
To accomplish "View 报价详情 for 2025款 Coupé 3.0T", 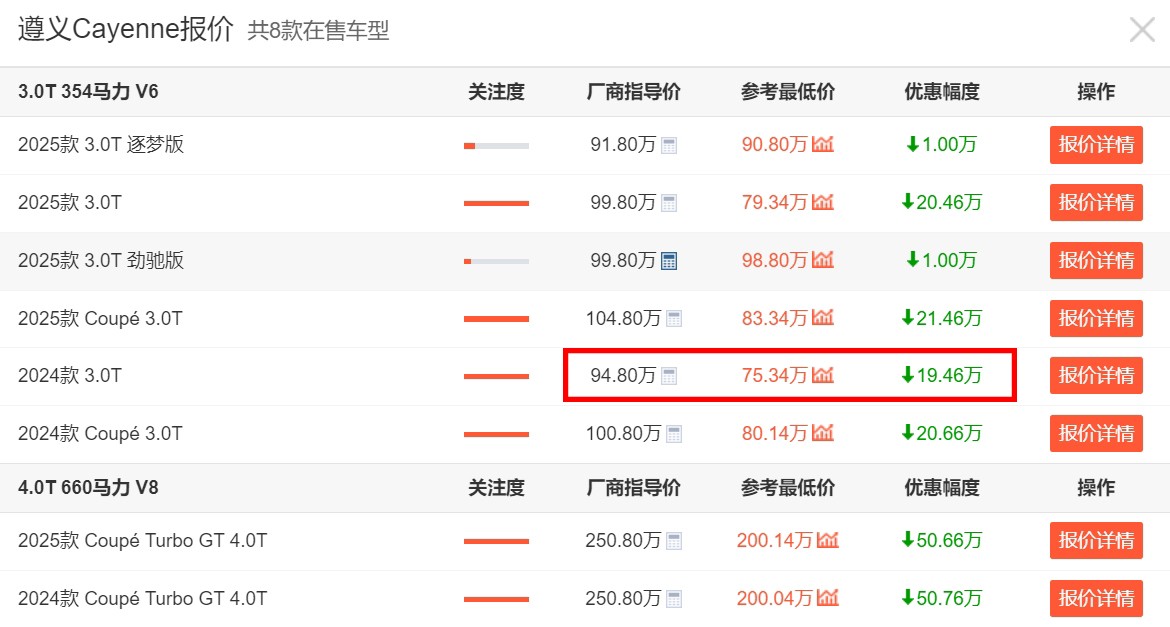I will [1096, 318].
